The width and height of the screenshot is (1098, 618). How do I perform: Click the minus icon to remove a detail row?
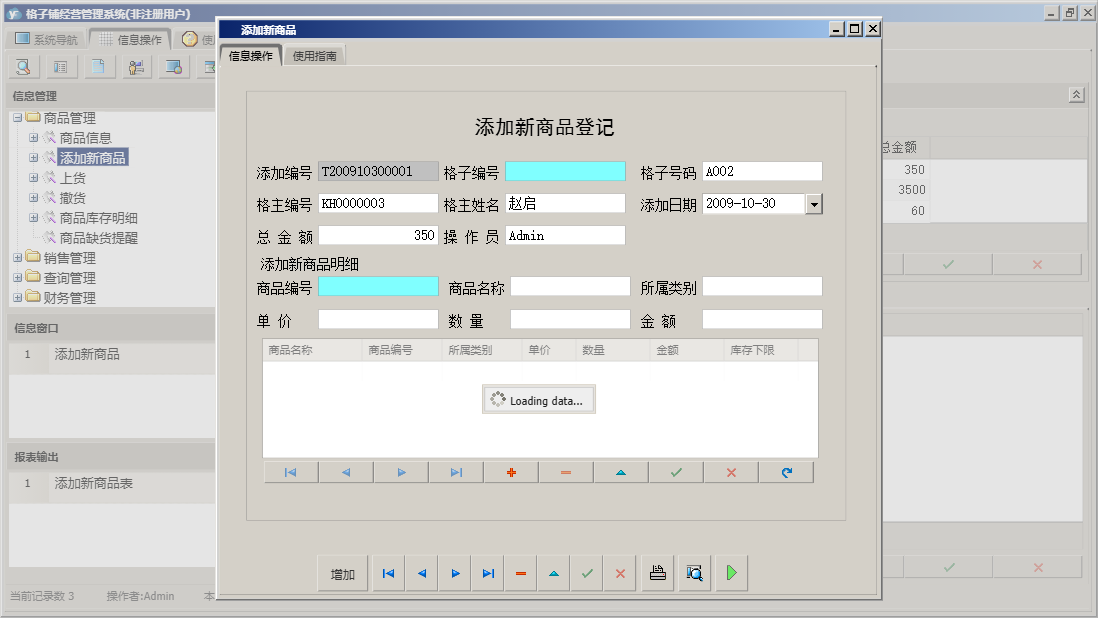(566, 471)
